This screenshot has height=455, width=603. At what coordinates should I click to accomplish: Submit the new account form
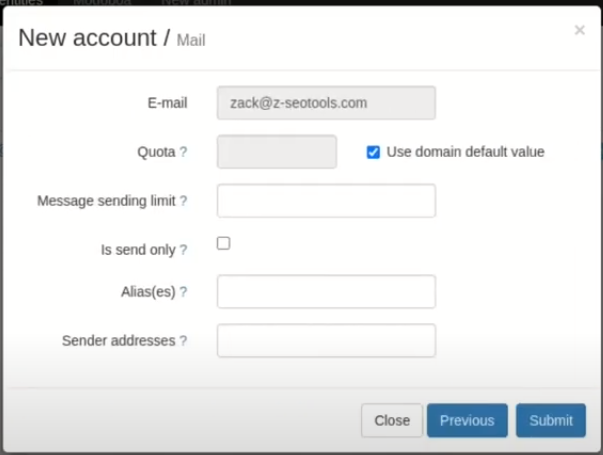551,420
